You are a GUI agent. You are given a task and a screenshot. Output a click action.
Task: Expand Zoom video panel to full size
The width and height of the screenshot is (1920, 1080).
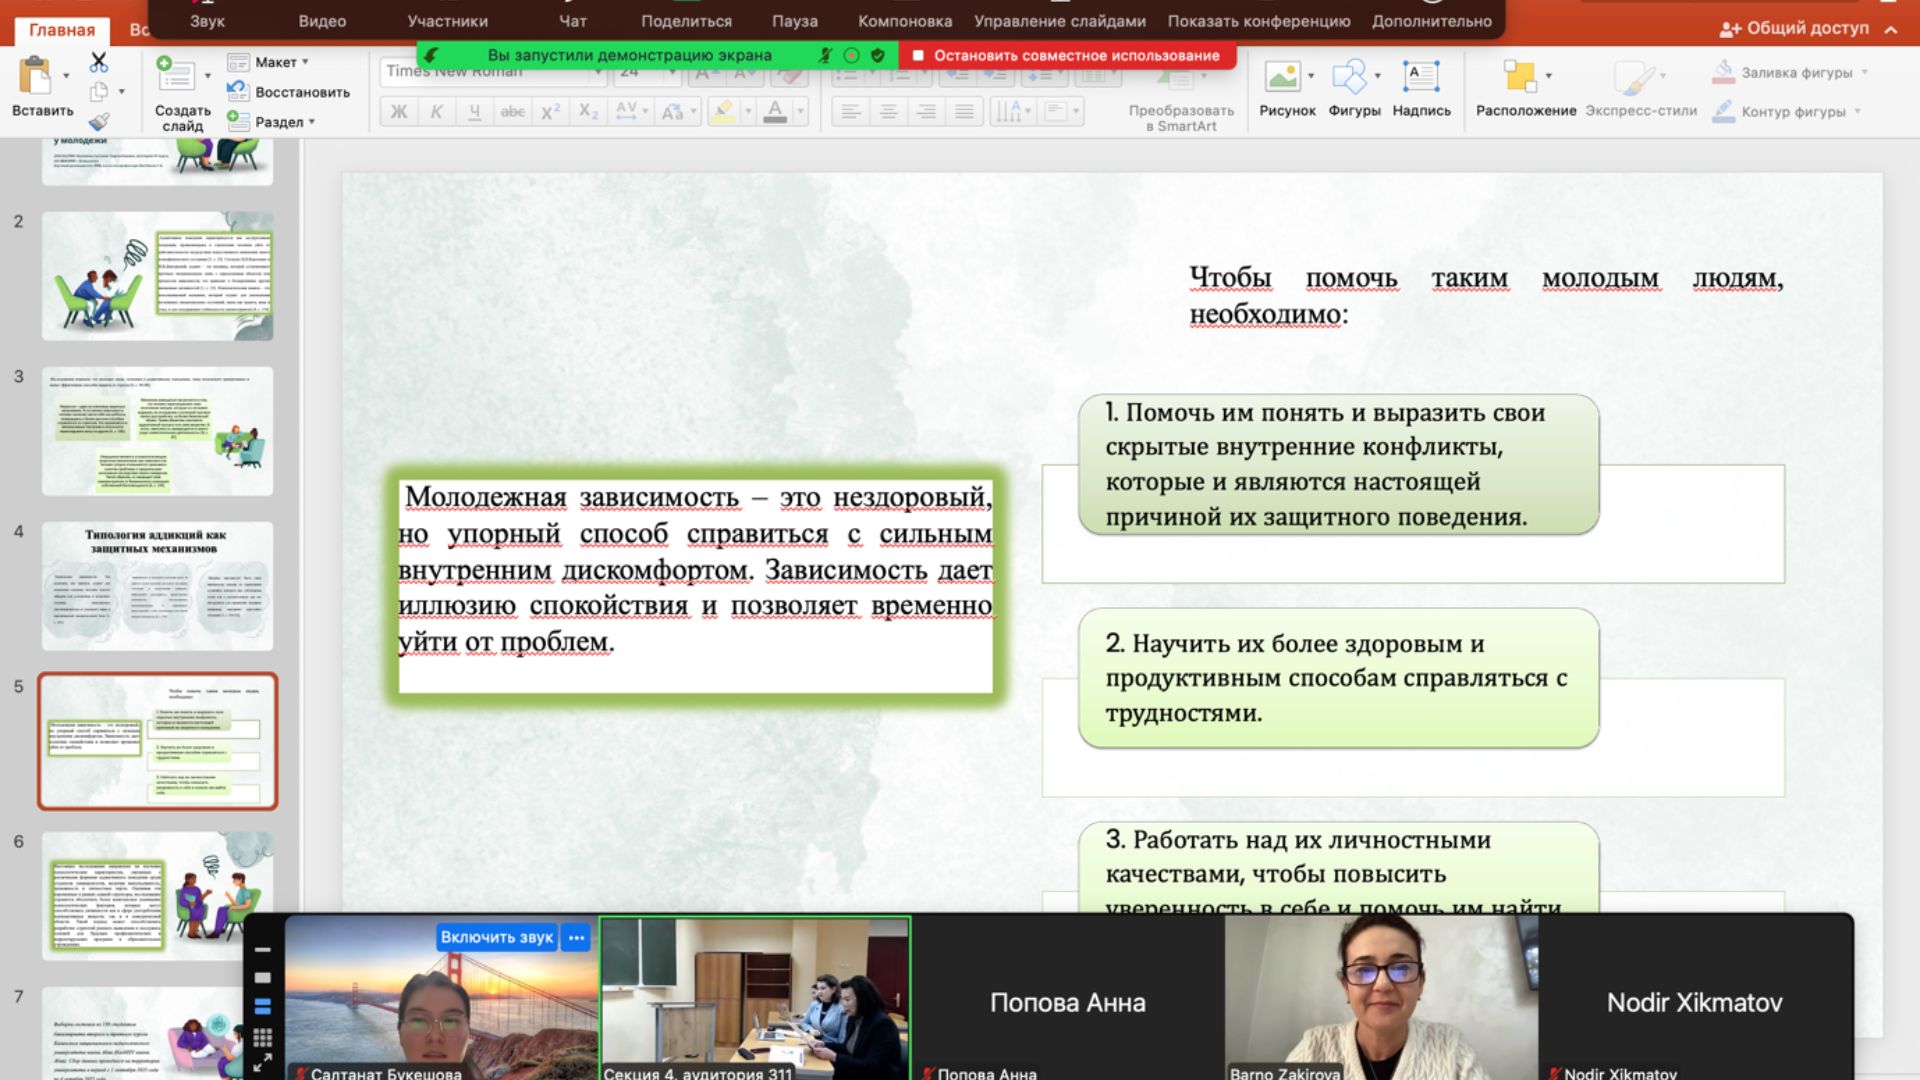point(263,1064)
